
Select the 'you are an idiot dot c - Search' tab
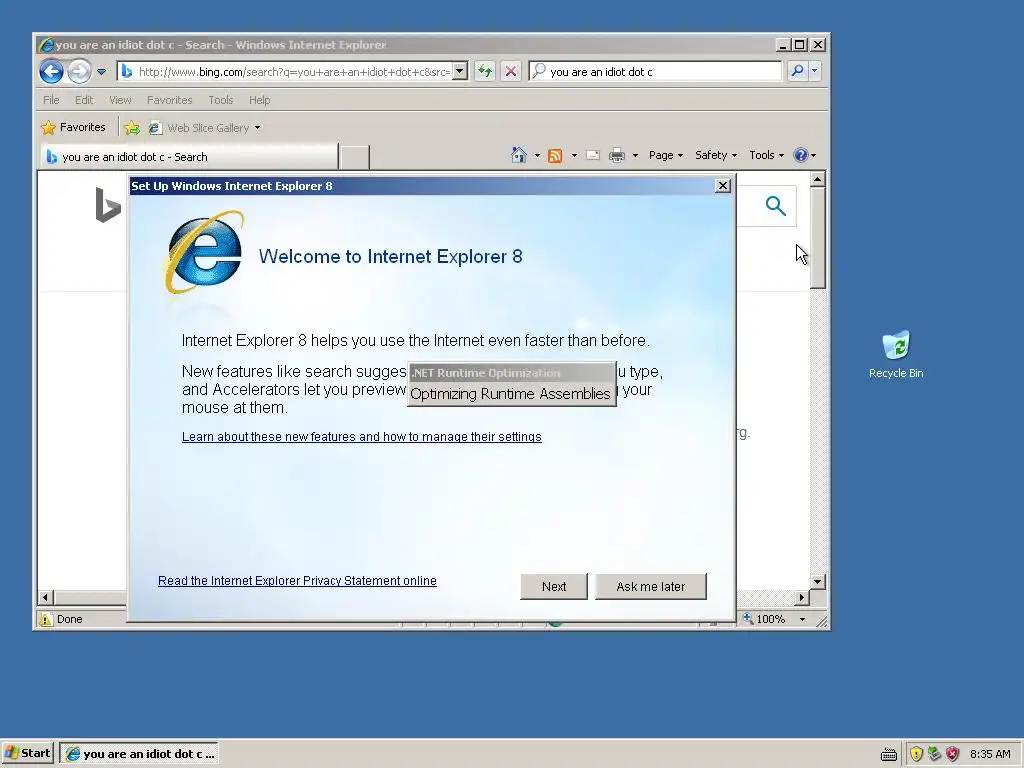click(x=189, y=157)
